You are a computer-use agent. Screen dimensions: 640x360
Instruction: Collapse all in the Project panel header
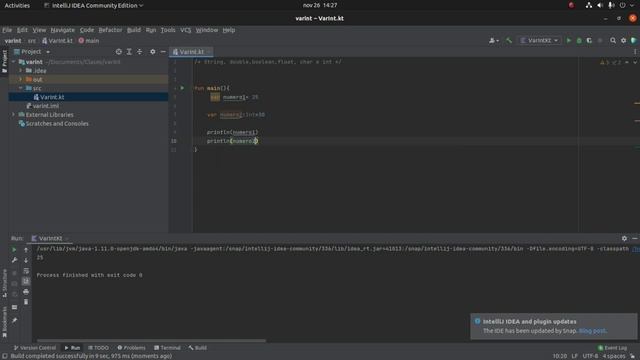click(x=140, y=52)
